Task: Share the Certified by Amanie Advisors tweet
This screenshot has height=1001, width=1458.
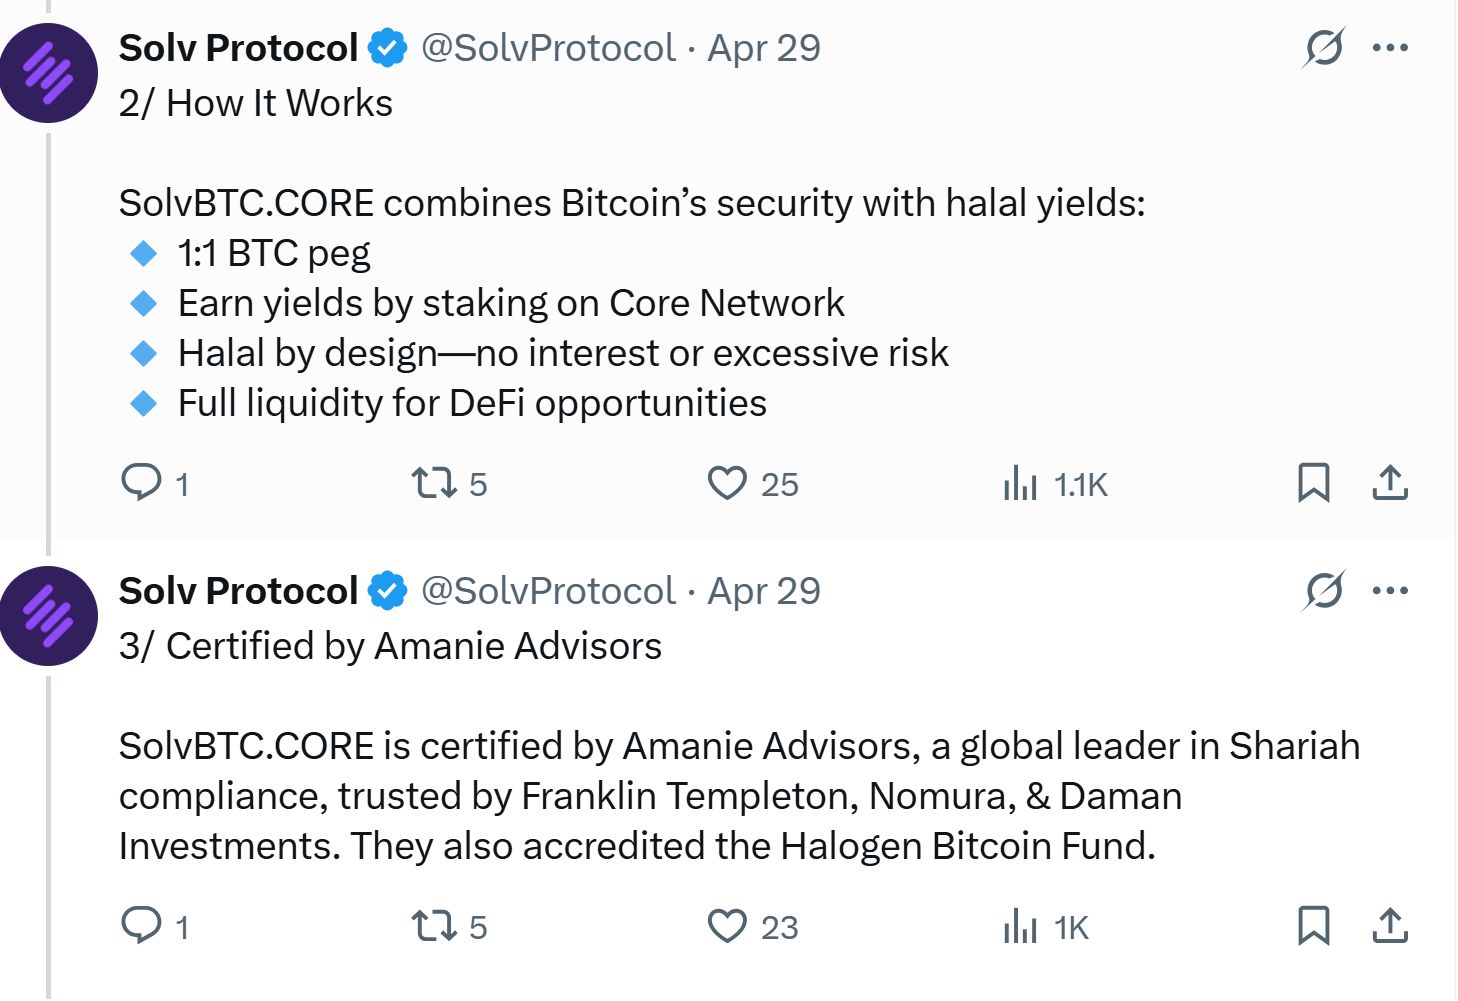Action: 1391,927
